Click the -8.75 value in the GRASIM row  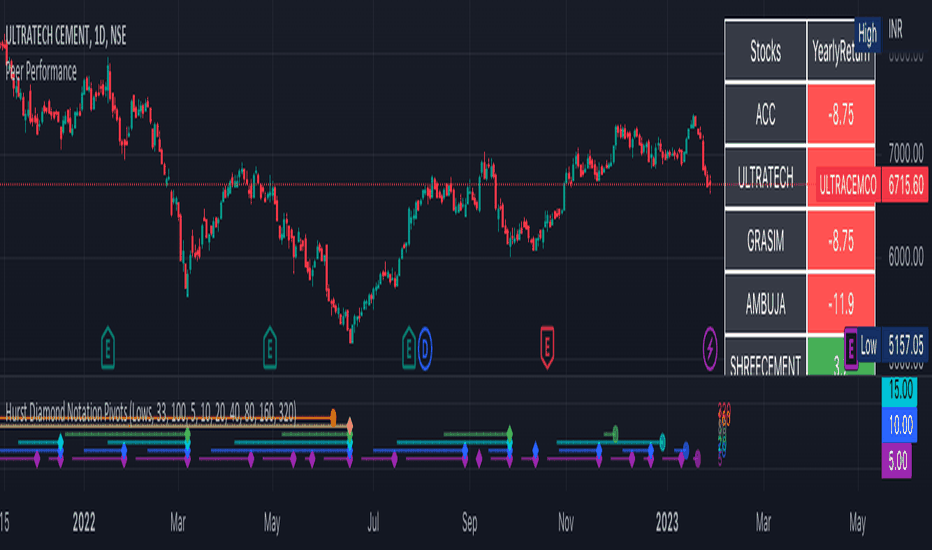(x=840, y=241)
